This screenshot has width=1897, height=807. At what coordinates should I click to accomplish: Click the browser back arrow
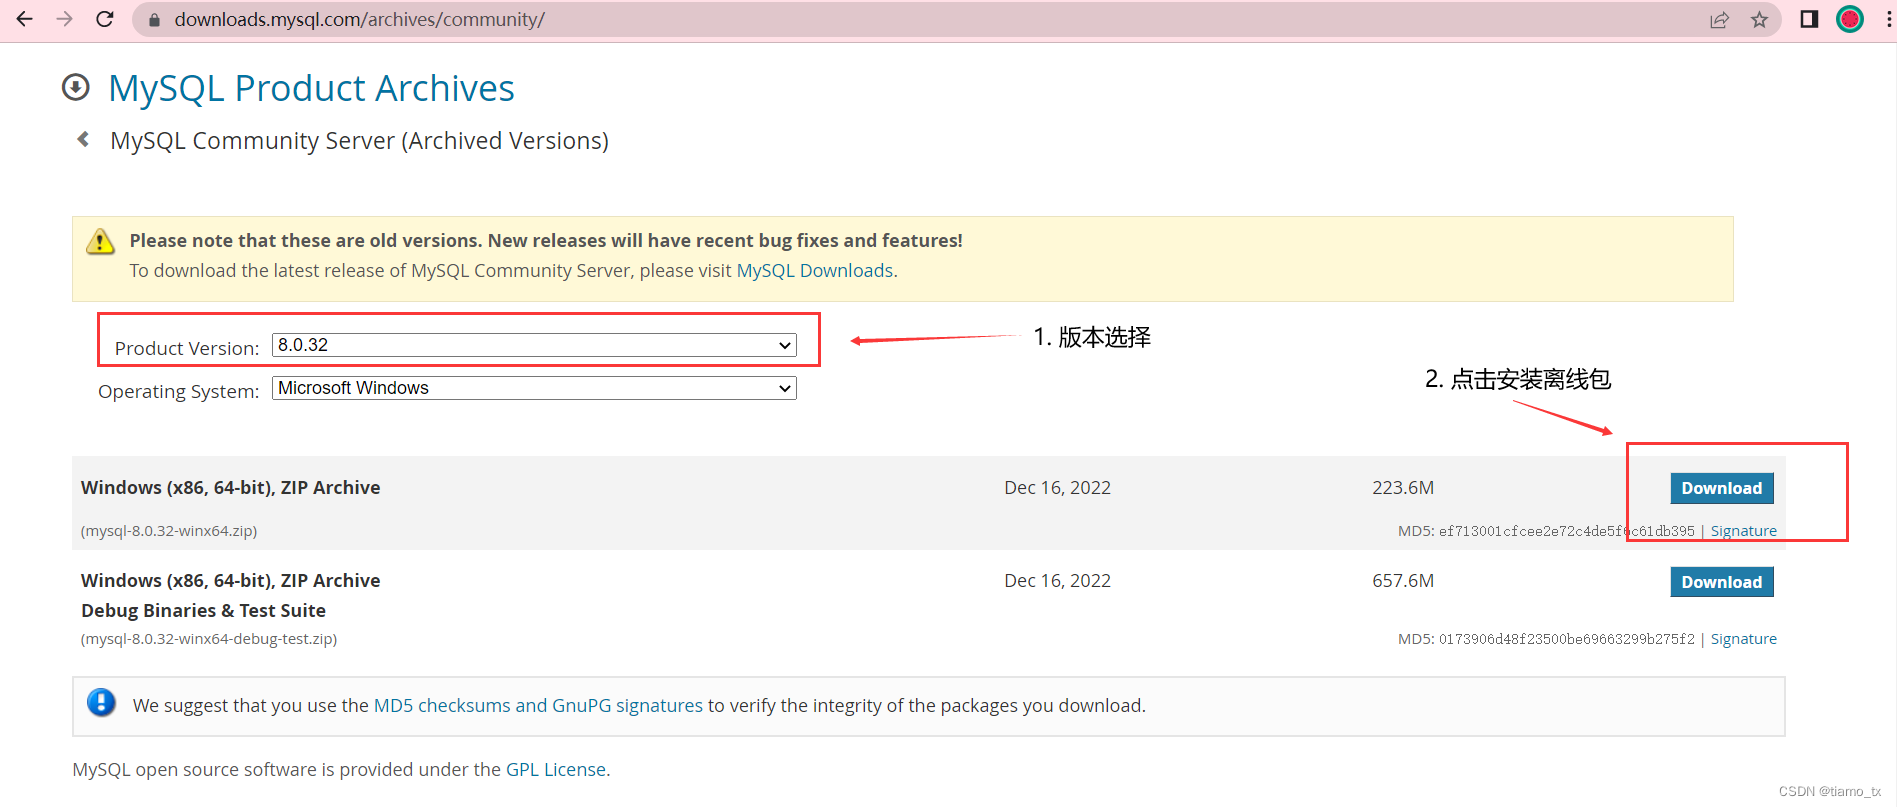click(25, 19)
